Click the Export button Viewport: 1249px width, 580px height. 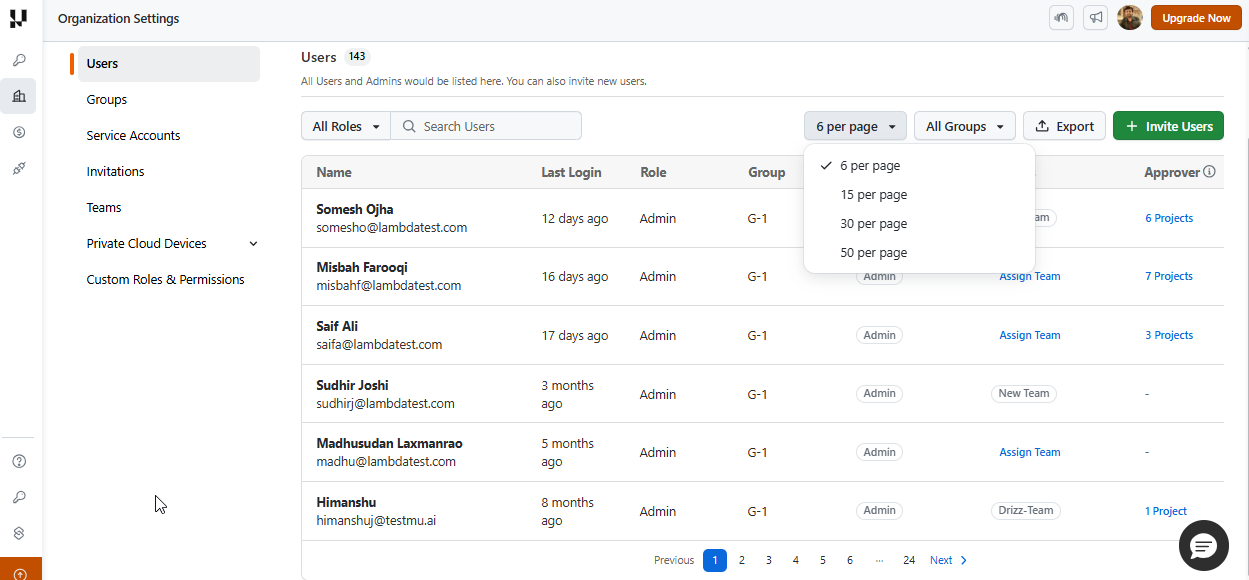point(1064,126)
